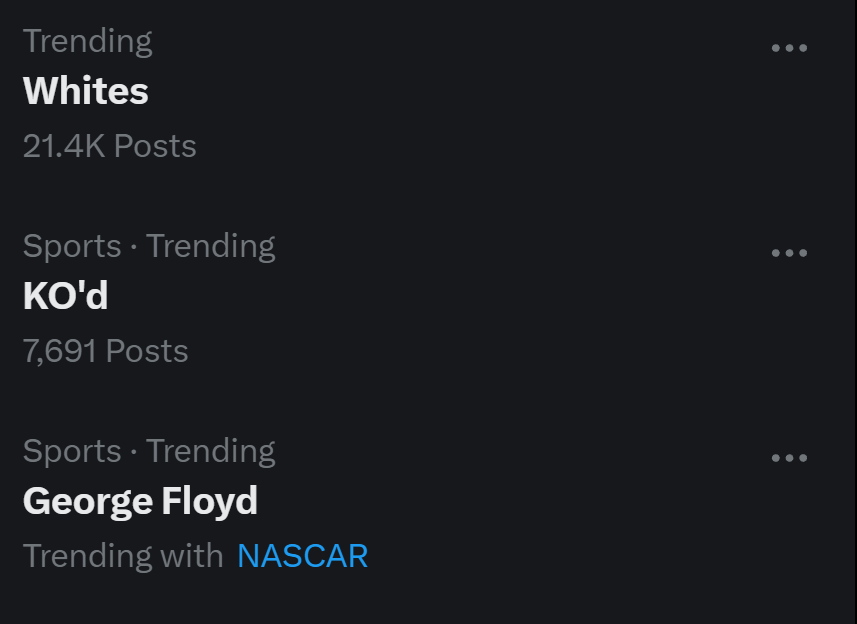Click the gray Trending with text
Image resolution: width=857 pixels, height=624 pixels.
123,556
